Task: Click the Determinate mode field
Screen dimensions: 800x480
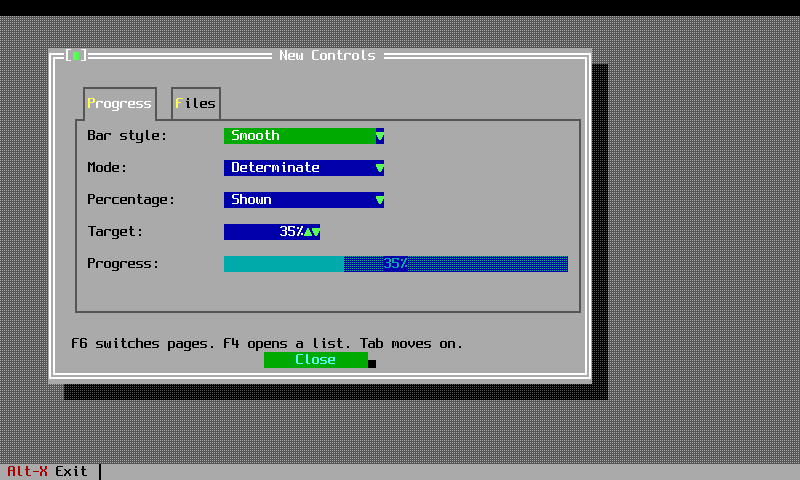Action: point(300,168)
